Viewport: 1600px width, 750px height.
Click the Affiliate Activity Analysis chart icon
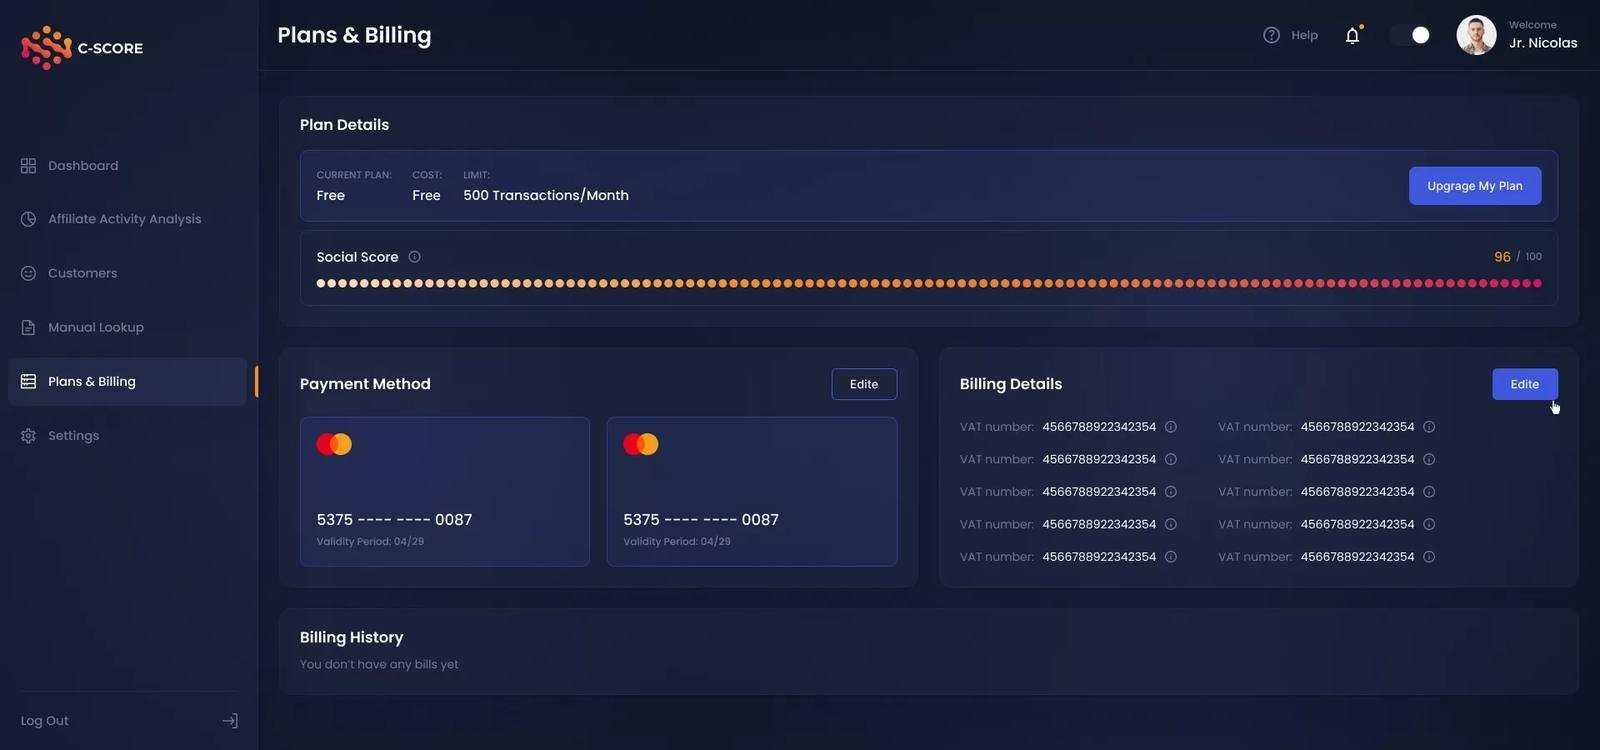28,219
